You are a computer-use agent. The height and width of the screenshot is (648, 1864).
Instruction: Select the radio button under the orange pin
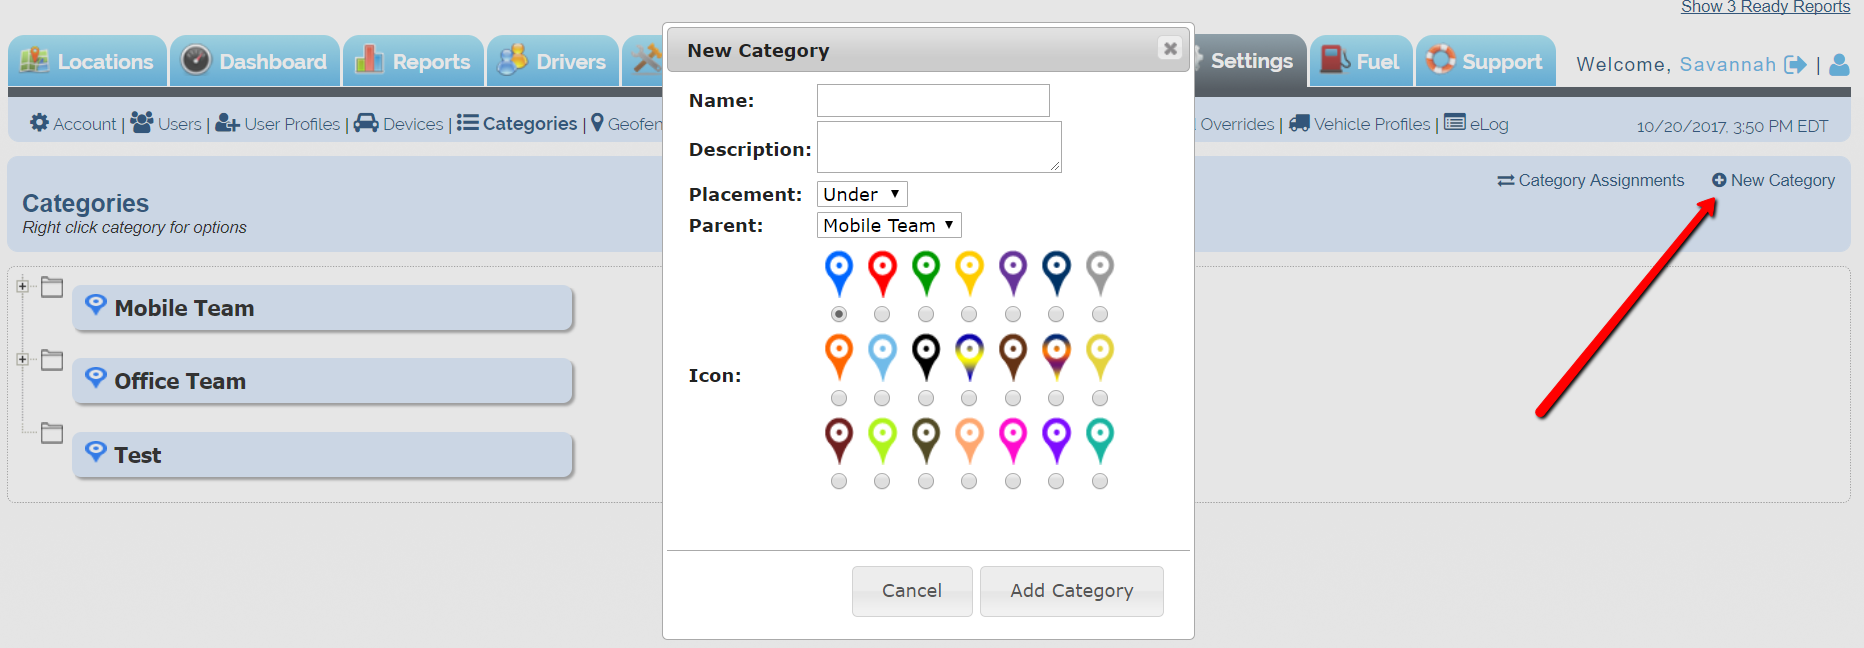tap(839, 398)
